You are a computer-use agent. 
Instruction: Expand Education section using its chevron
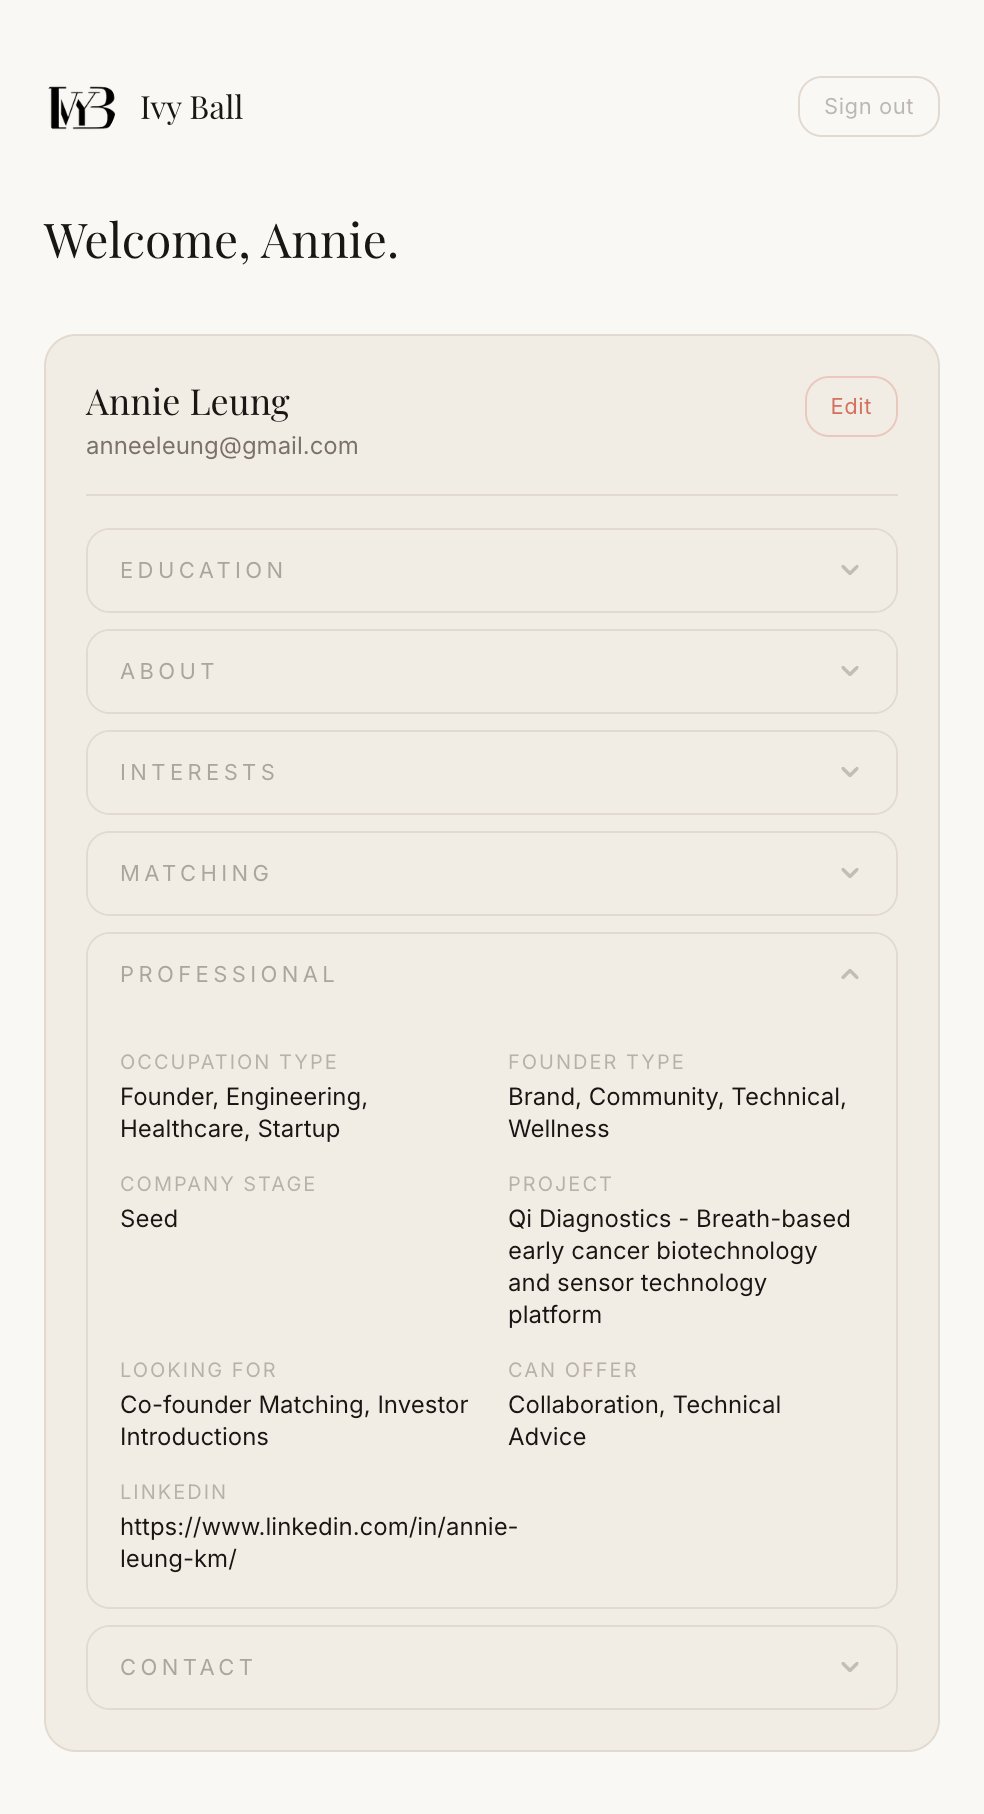point(850,570)
